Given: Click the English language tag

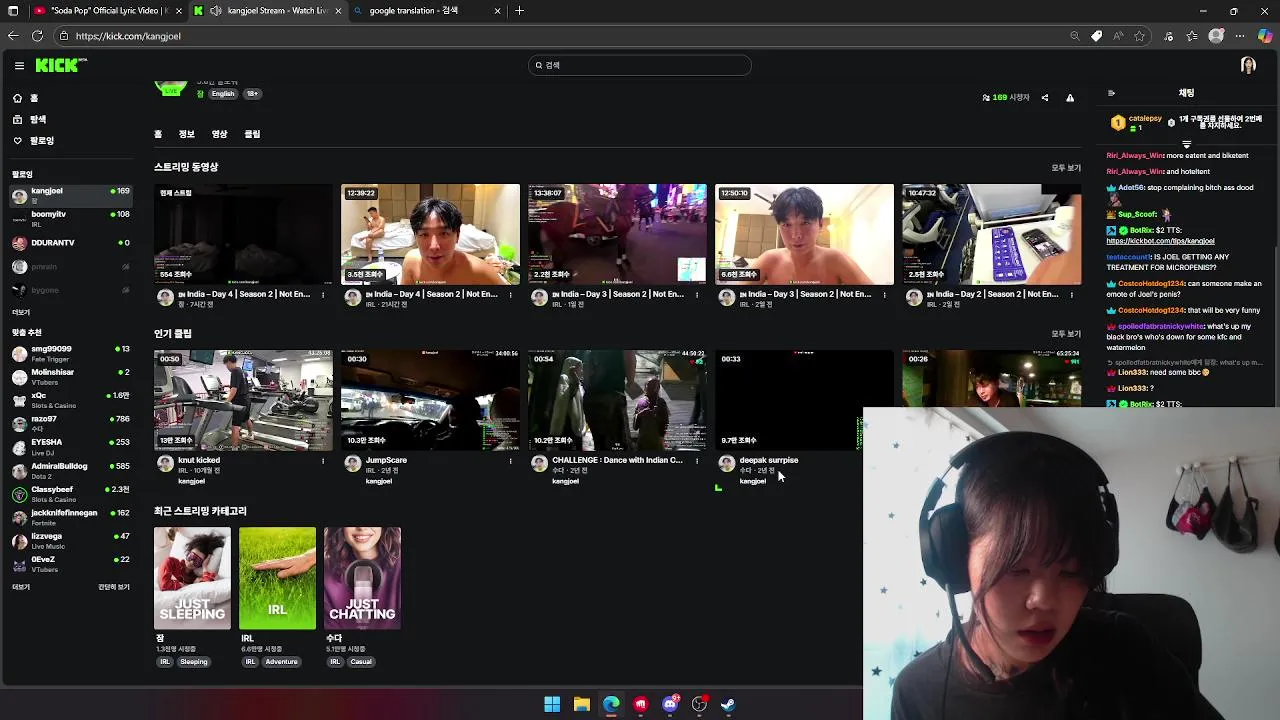Looking at the screenshot, I should [223, 94].
